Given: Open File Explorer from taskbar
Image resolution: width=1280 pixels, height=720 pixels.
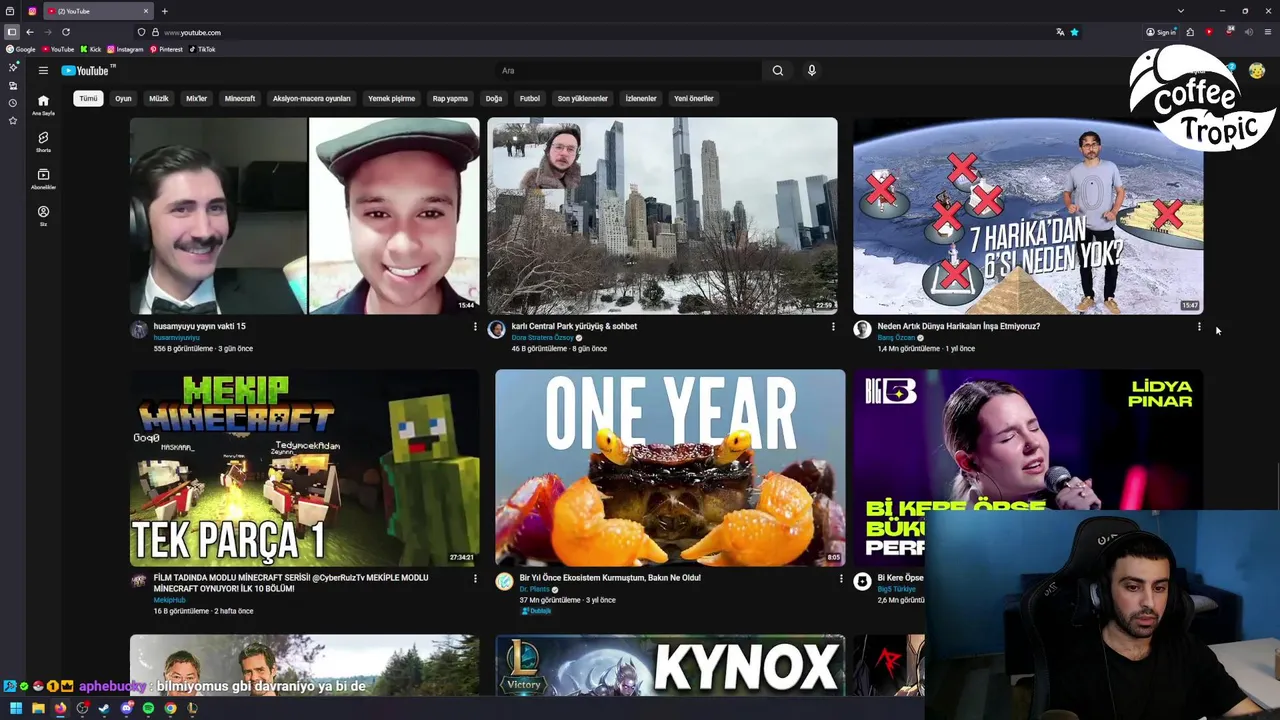Looking at the screenshot, I should (x=38, y=708).
